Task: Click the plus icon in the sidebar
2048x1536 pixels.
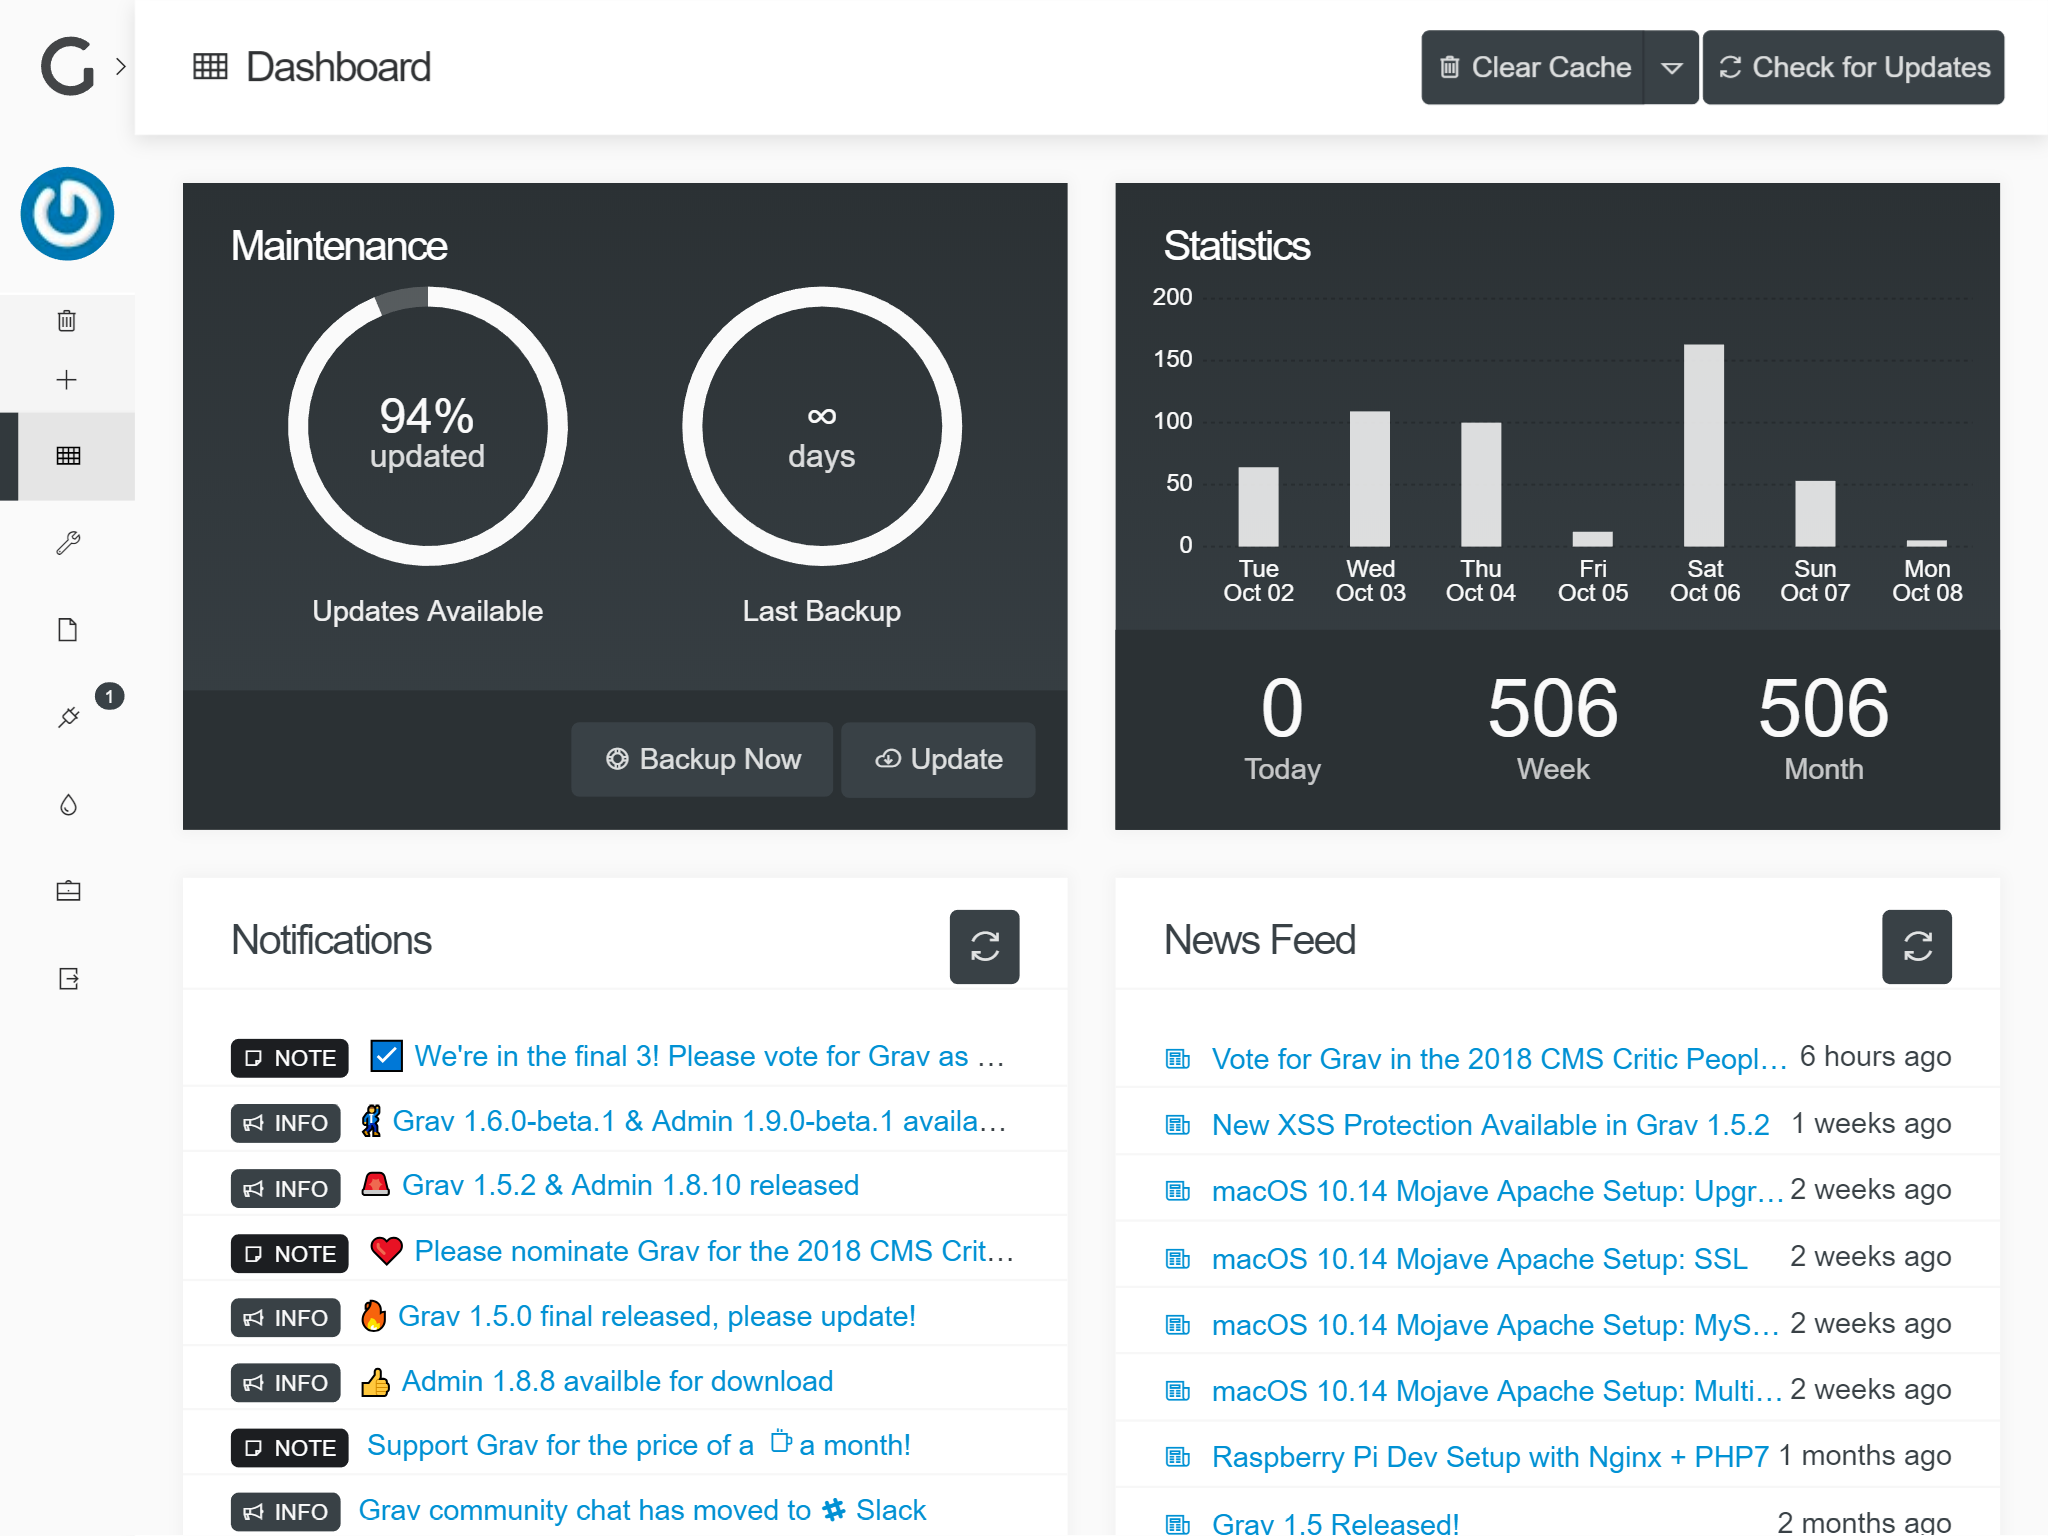Action: tap(67, 380)
